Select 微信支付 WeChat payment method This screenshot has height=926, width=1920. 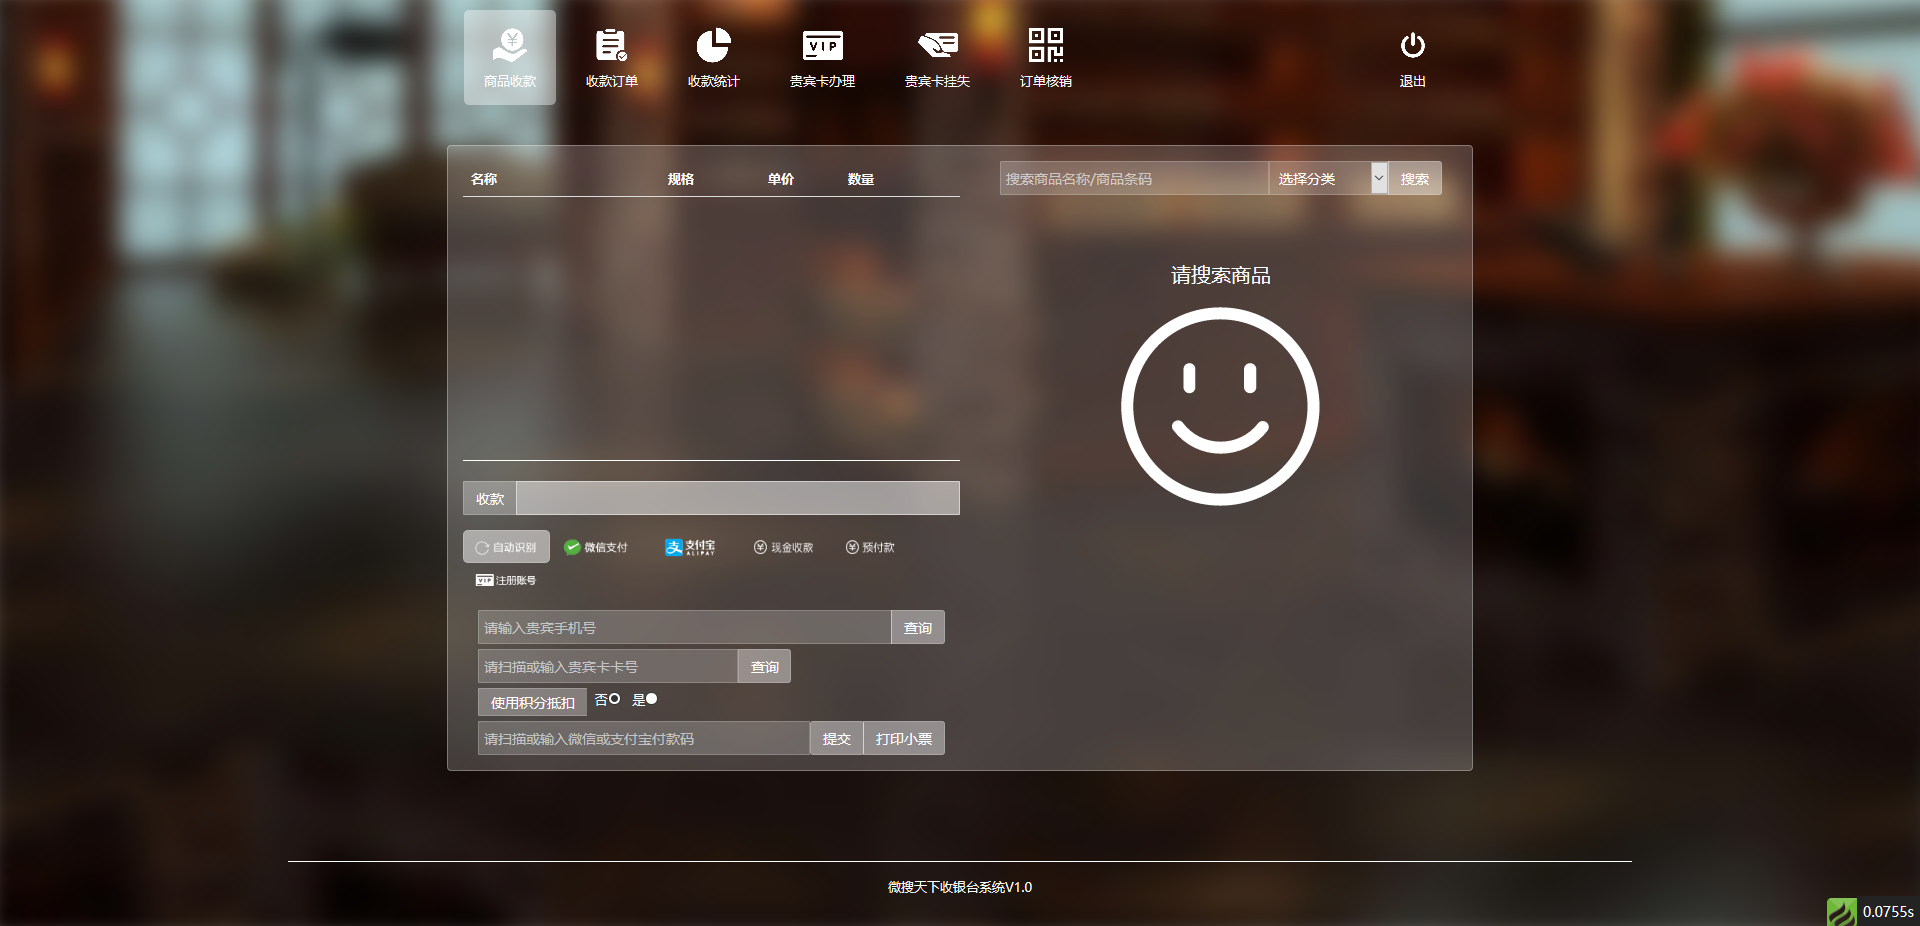(x=596, y=547)
